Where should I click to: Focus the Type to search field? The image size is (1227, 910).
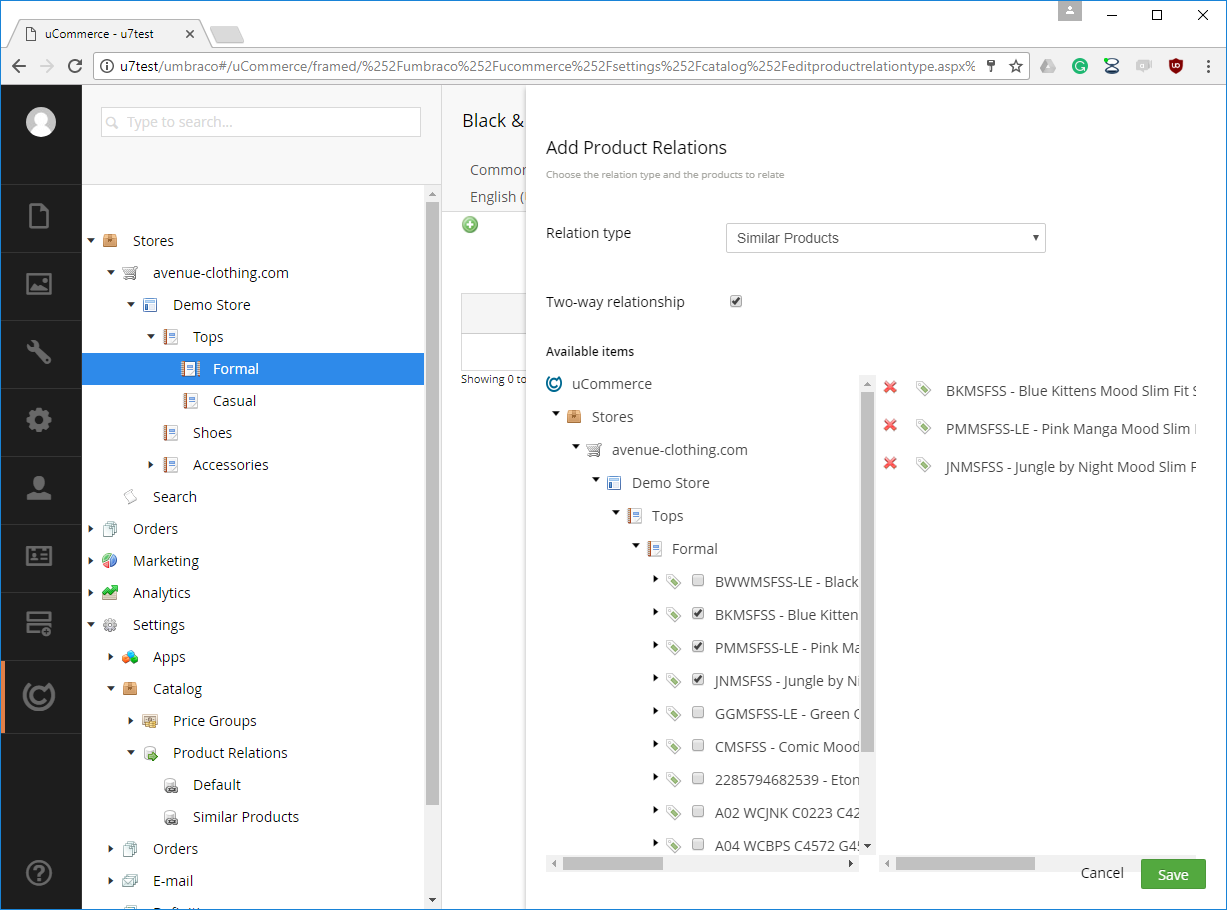point(260,122)
